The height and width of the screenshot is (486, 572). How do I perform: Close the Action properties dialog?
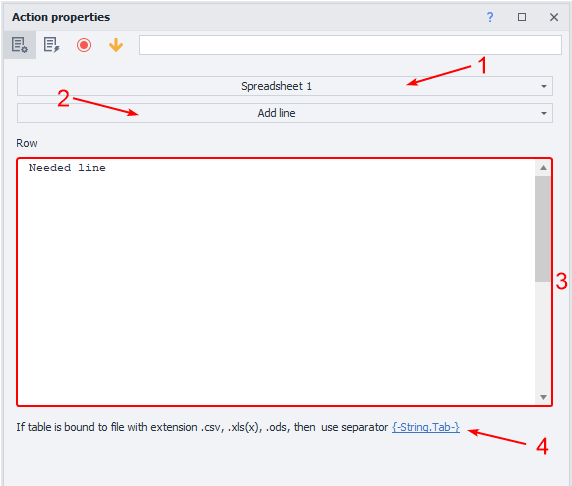[554, 17]
